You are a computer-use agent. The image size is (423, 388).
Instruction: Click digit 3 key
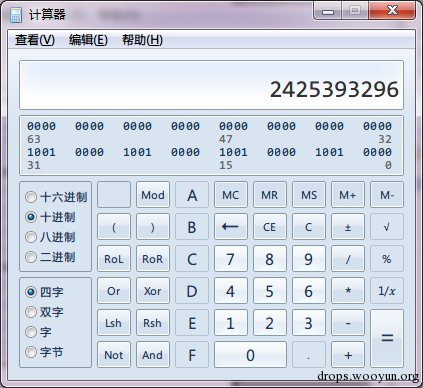click(309, 323)
